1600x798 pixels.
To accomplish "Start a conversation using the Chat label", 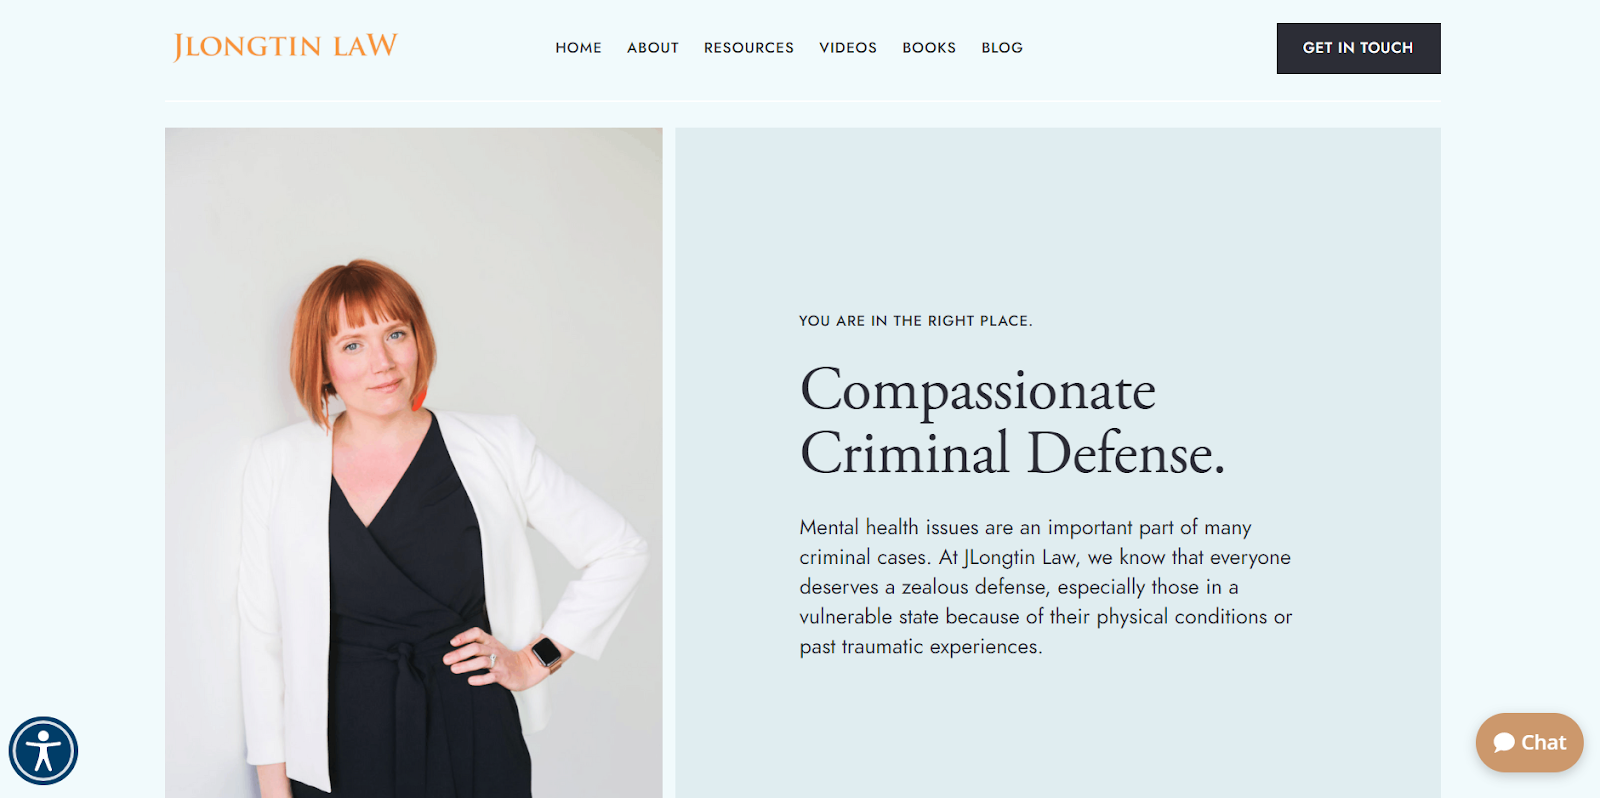I will (x=1543, y=743).
